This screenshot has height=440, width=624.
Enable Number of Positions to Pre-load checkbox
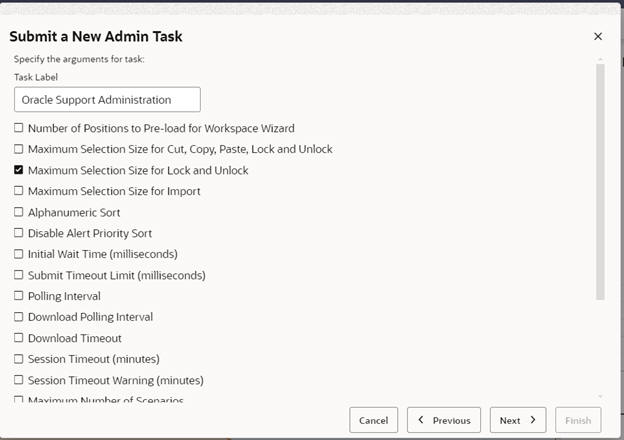pyautogui.click(x=19, y=128)
